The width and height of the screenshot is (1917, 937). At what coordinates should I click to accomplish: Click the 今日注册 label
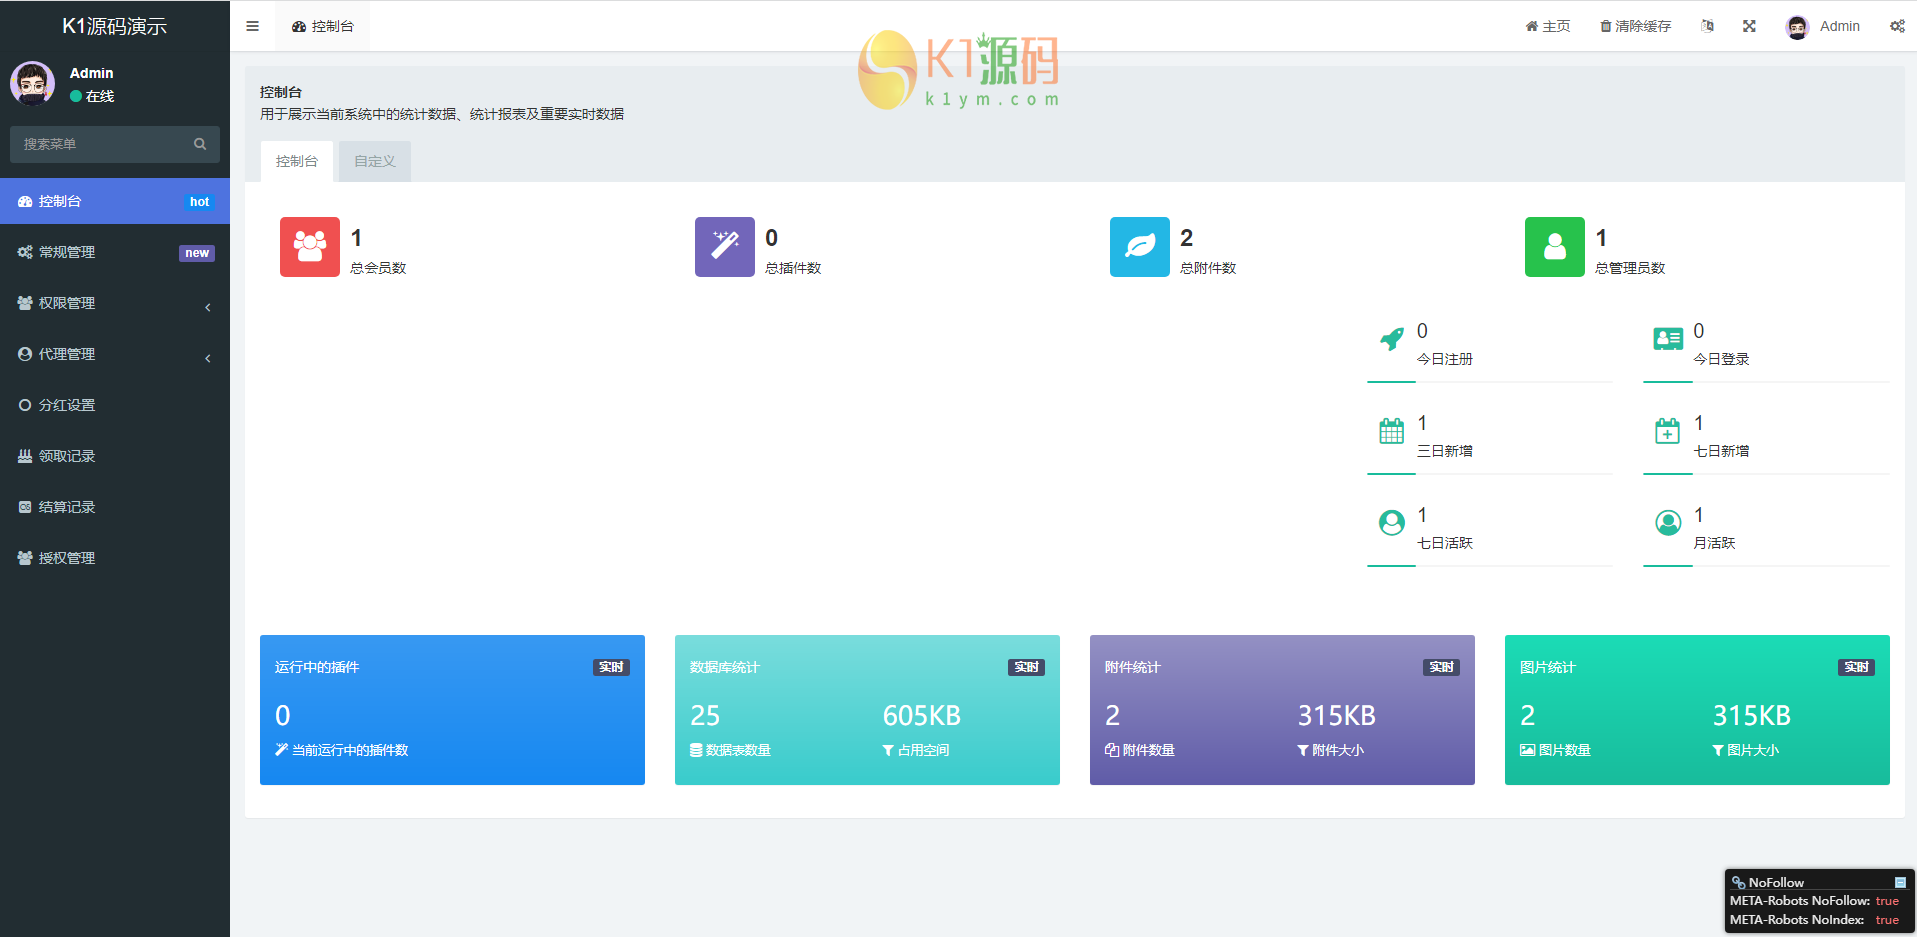(x=1445, y=359)
